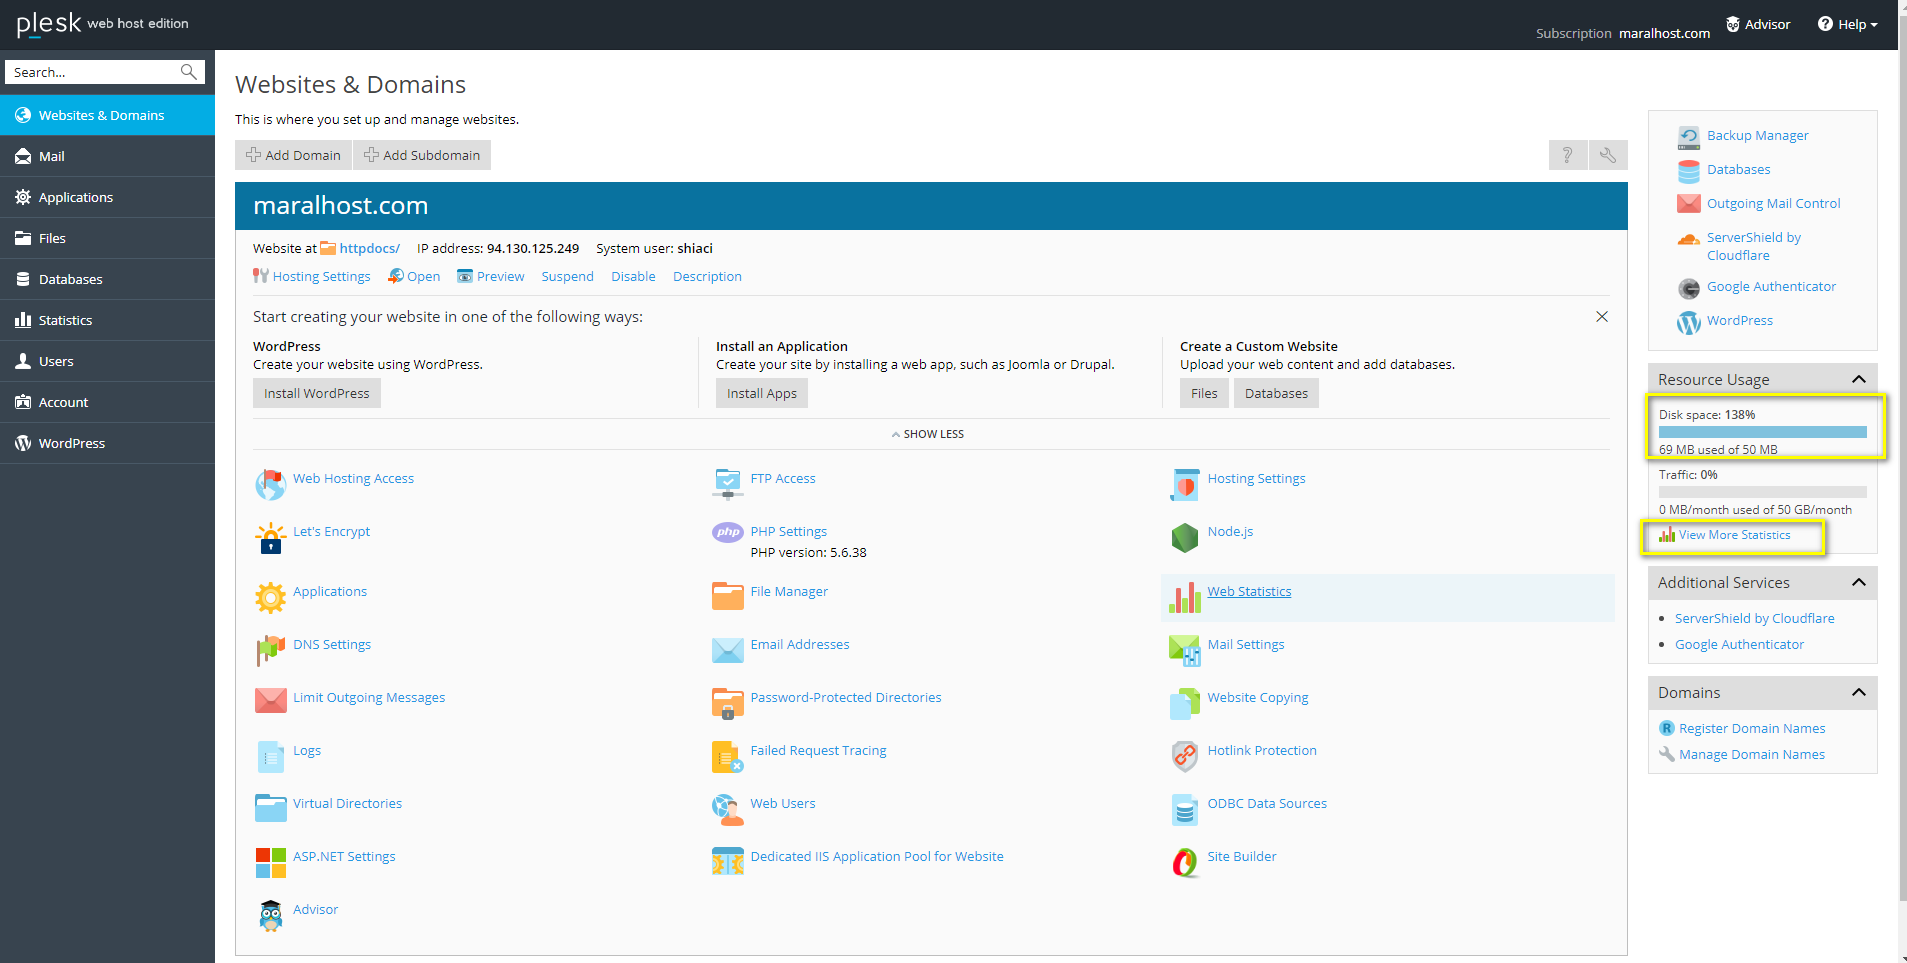Viewport: 1907px width, 963px height.
Task: Open the PHP Settings icon
Action: click(x=728, y=532)
